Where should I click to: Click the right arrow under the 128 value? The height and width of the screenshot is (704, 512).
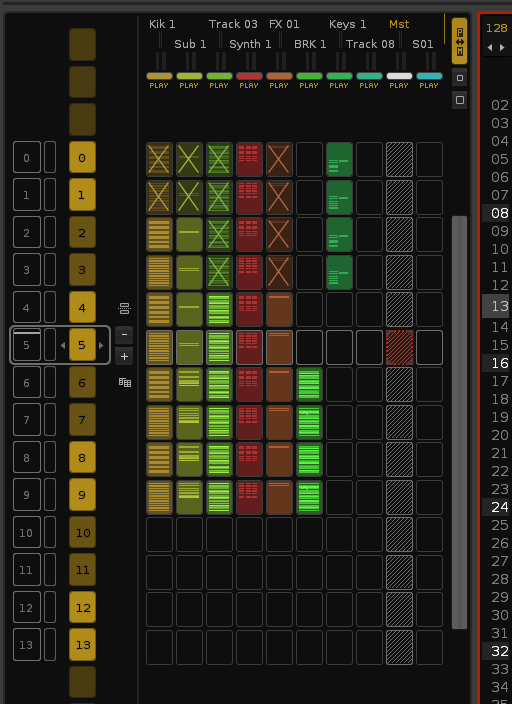tap(502, 48)
